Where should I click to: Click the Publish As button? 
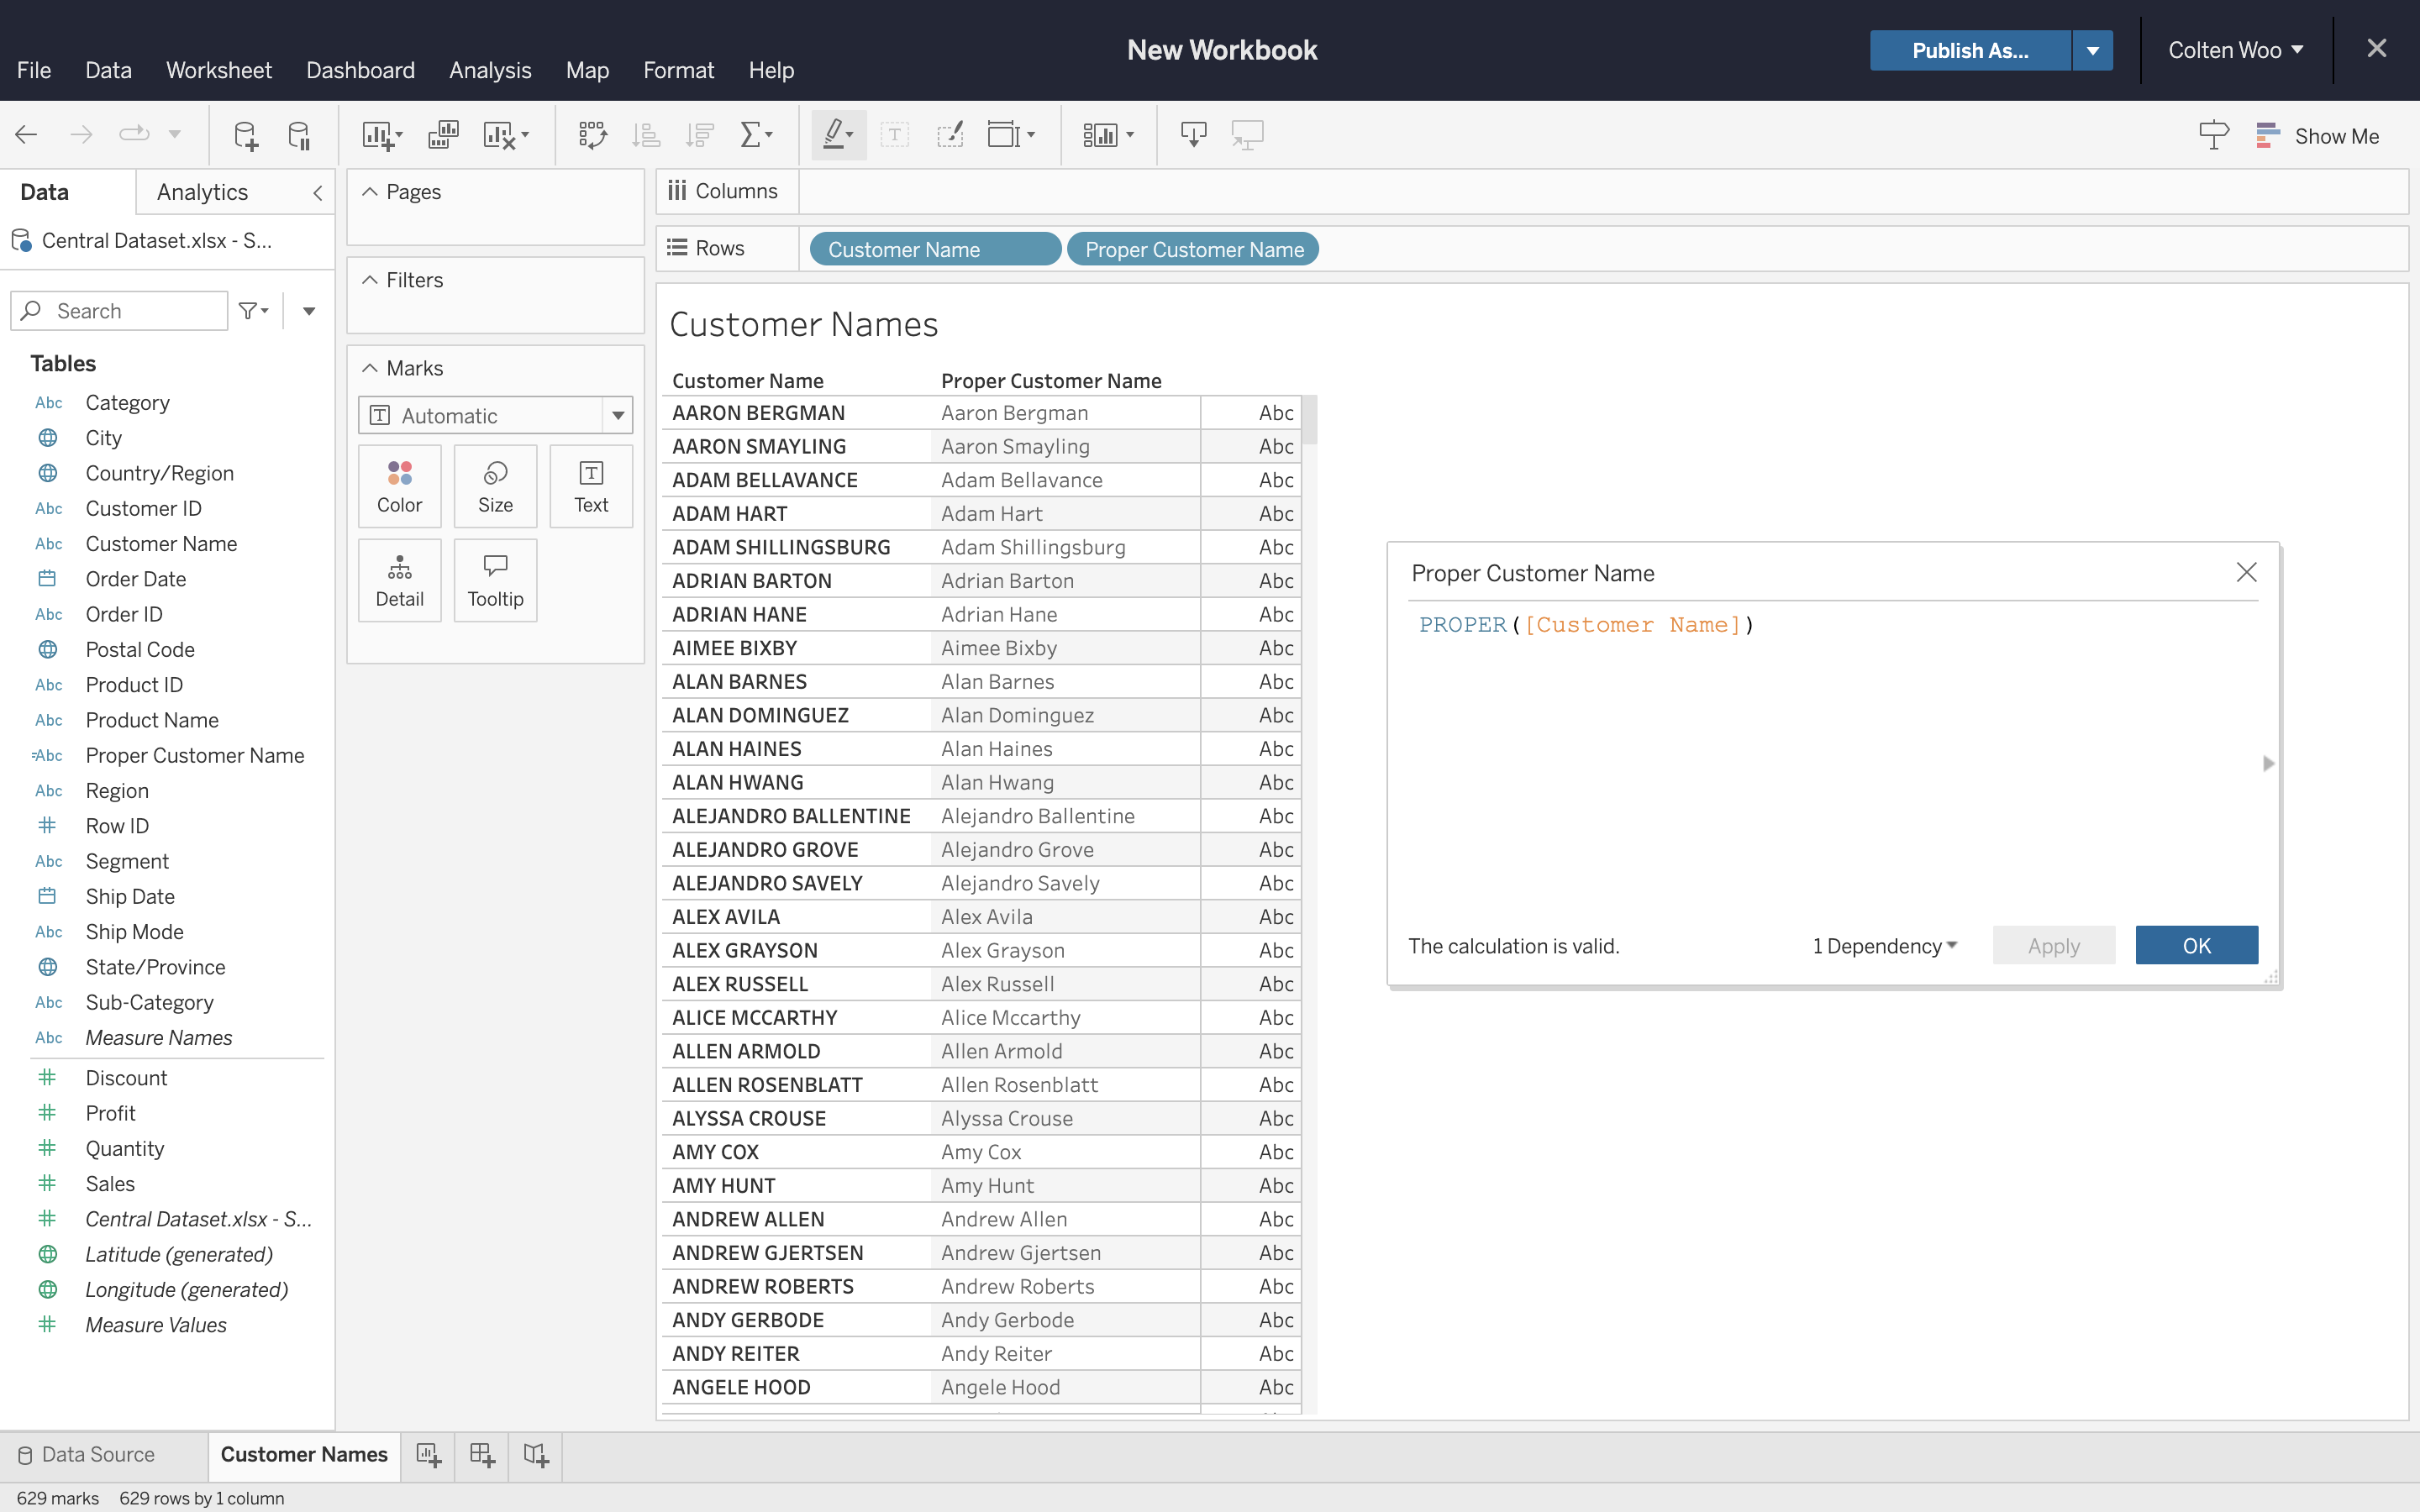click(x=1969, y=51)
